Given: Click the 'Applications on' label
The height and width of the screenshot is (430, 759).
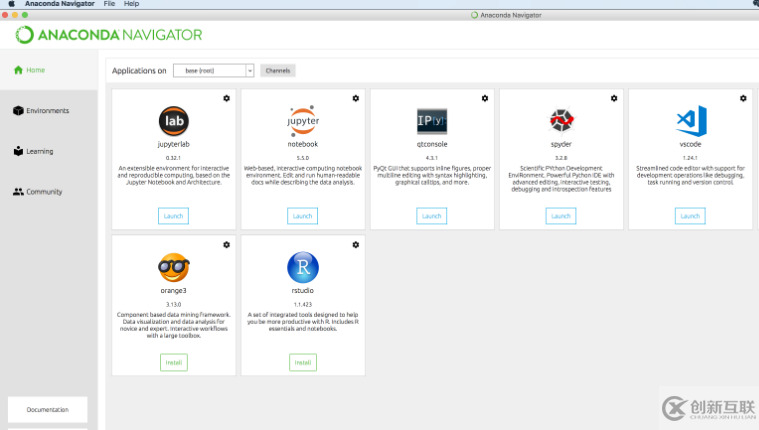Looking at the screenshot, I should (139, 71).
